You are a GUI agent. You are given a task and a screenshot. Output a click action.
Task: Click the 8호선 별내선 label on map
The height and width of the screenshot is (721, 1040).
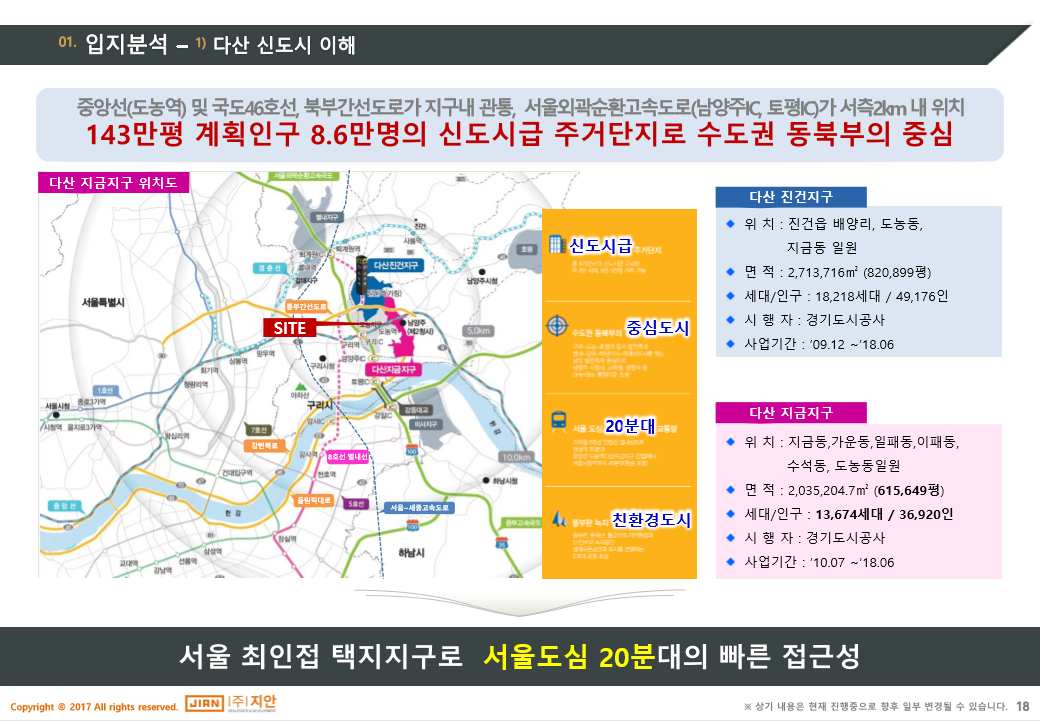point(347,457)
